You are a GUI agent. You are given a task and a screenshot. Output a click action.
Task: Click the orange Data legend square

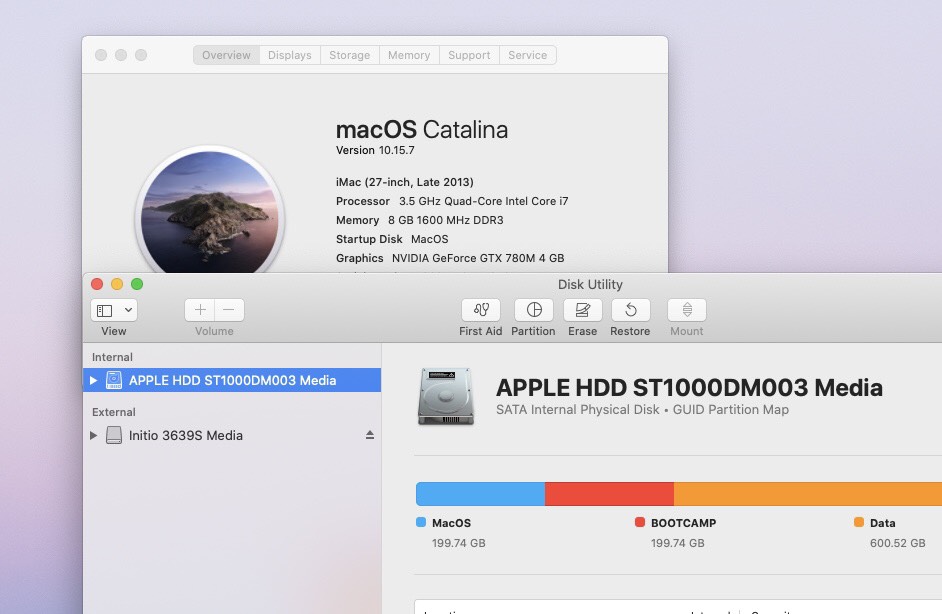(x=859, y=522)
